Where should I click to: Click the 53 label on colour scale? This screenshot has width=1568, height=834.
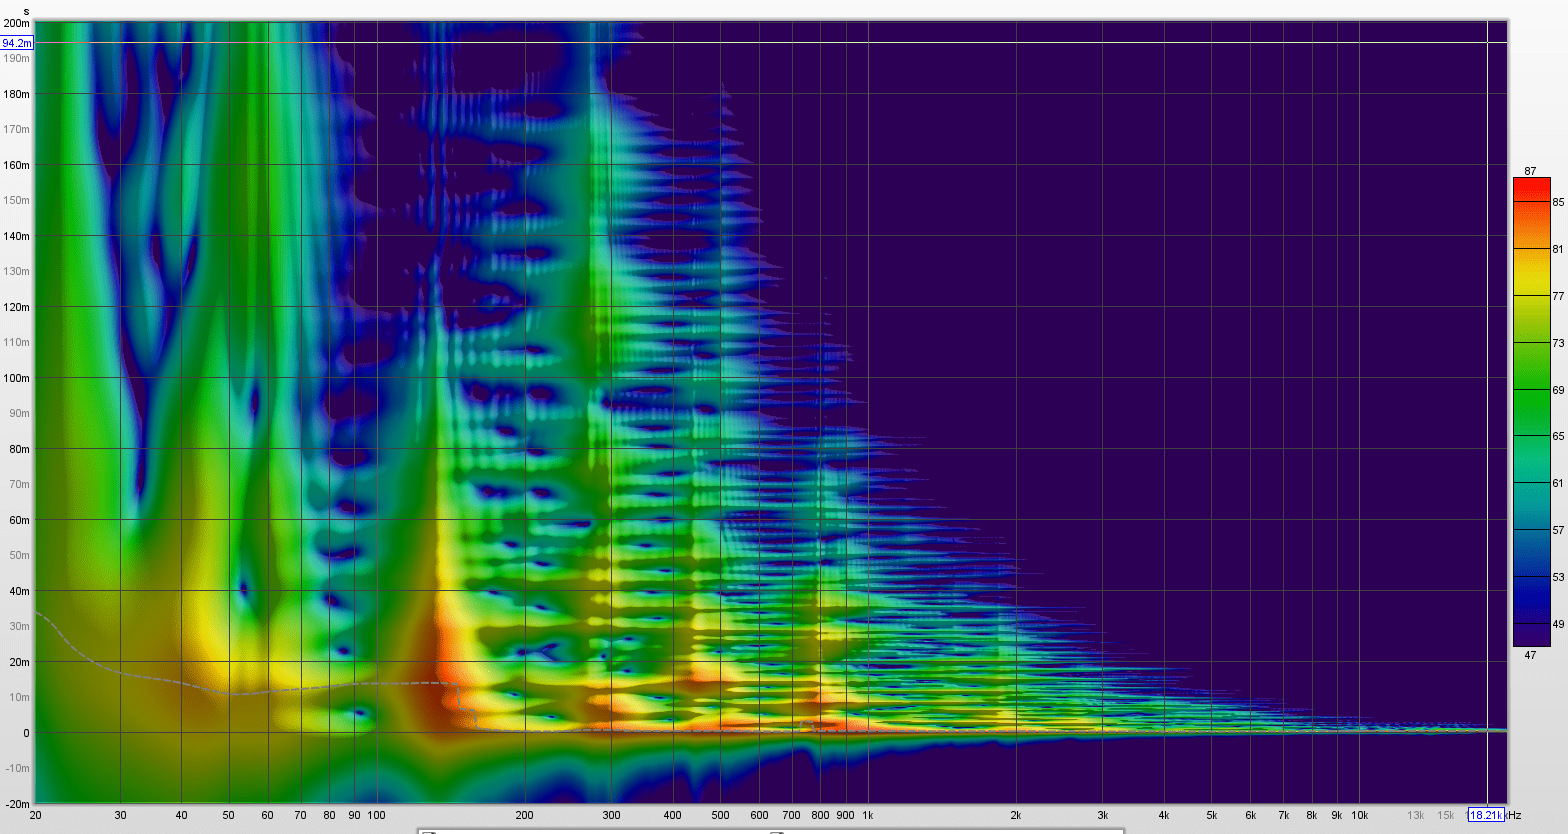tap(1558, 577)
